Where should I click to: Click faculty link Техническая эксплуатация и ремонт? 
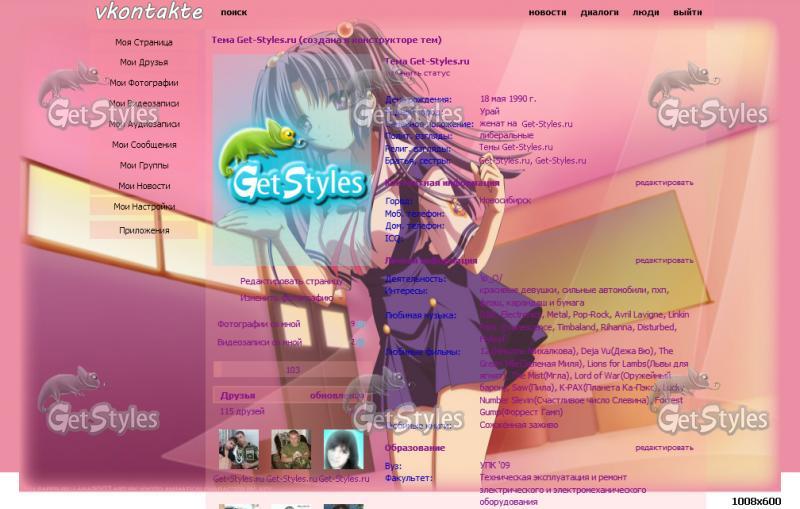coord(553,477)
